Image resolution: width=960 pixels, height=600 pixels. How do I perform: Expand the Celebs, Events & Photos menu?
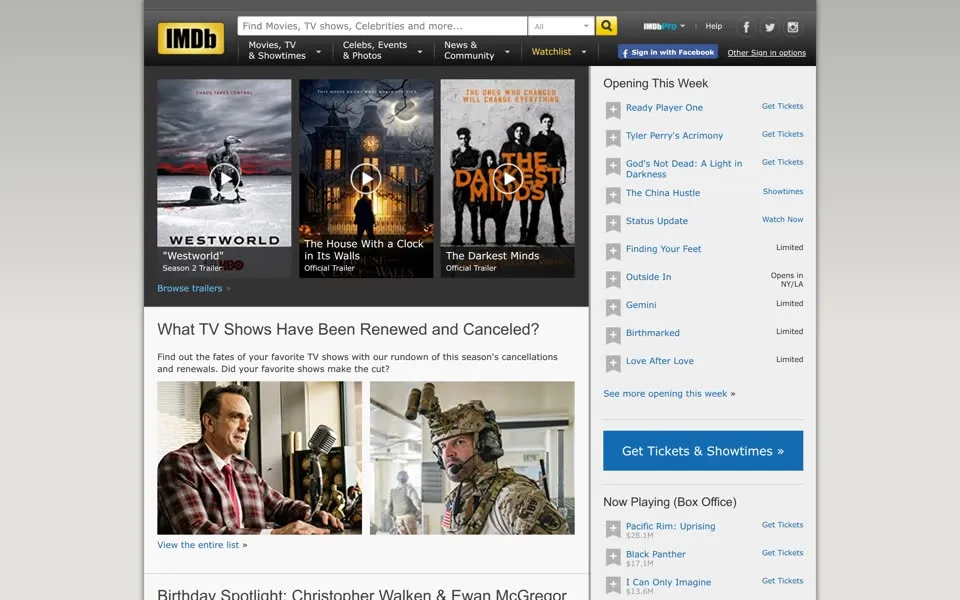point(383,50)
